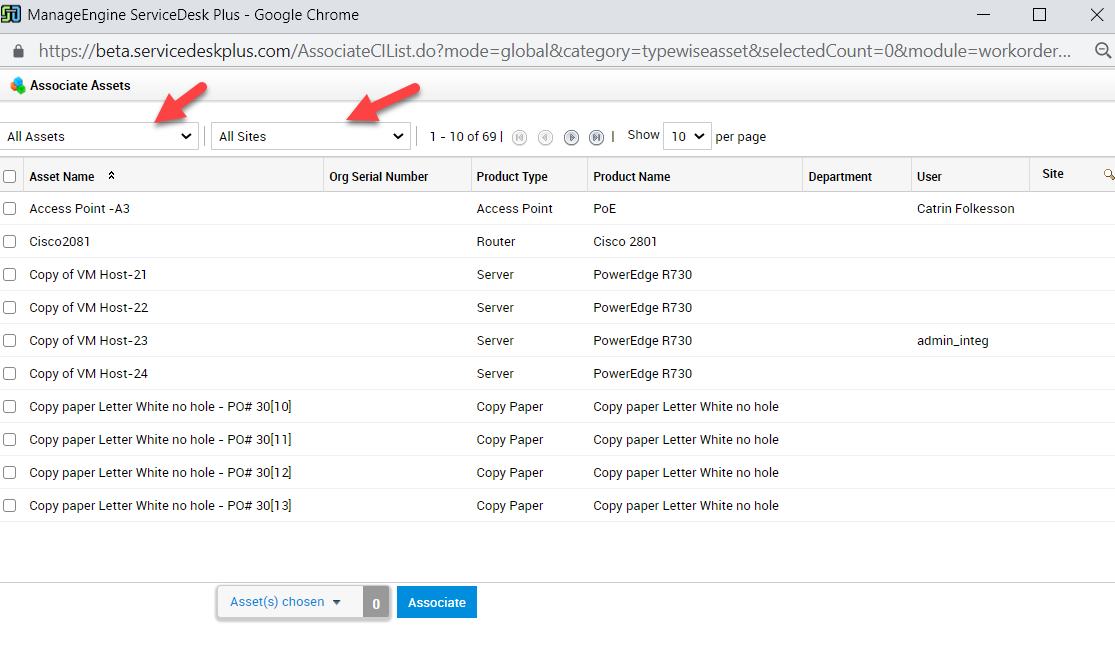Click the Associate Assets colorful logo icon

coord(18,86)
